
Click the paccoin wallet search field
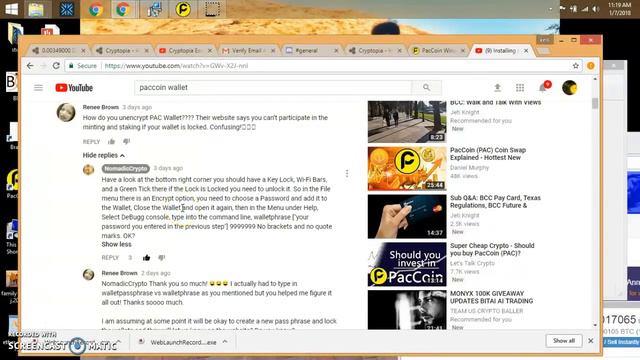pos(273,87)
